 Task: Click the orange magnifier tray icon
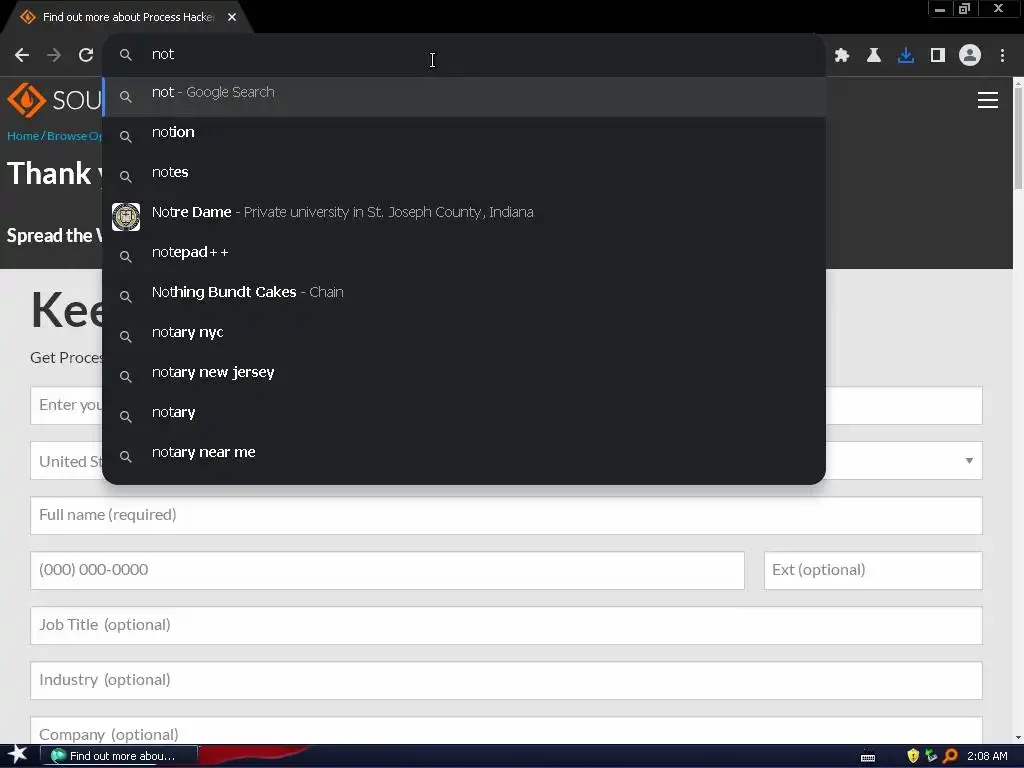pyautogui.click(x=950, y=756)
